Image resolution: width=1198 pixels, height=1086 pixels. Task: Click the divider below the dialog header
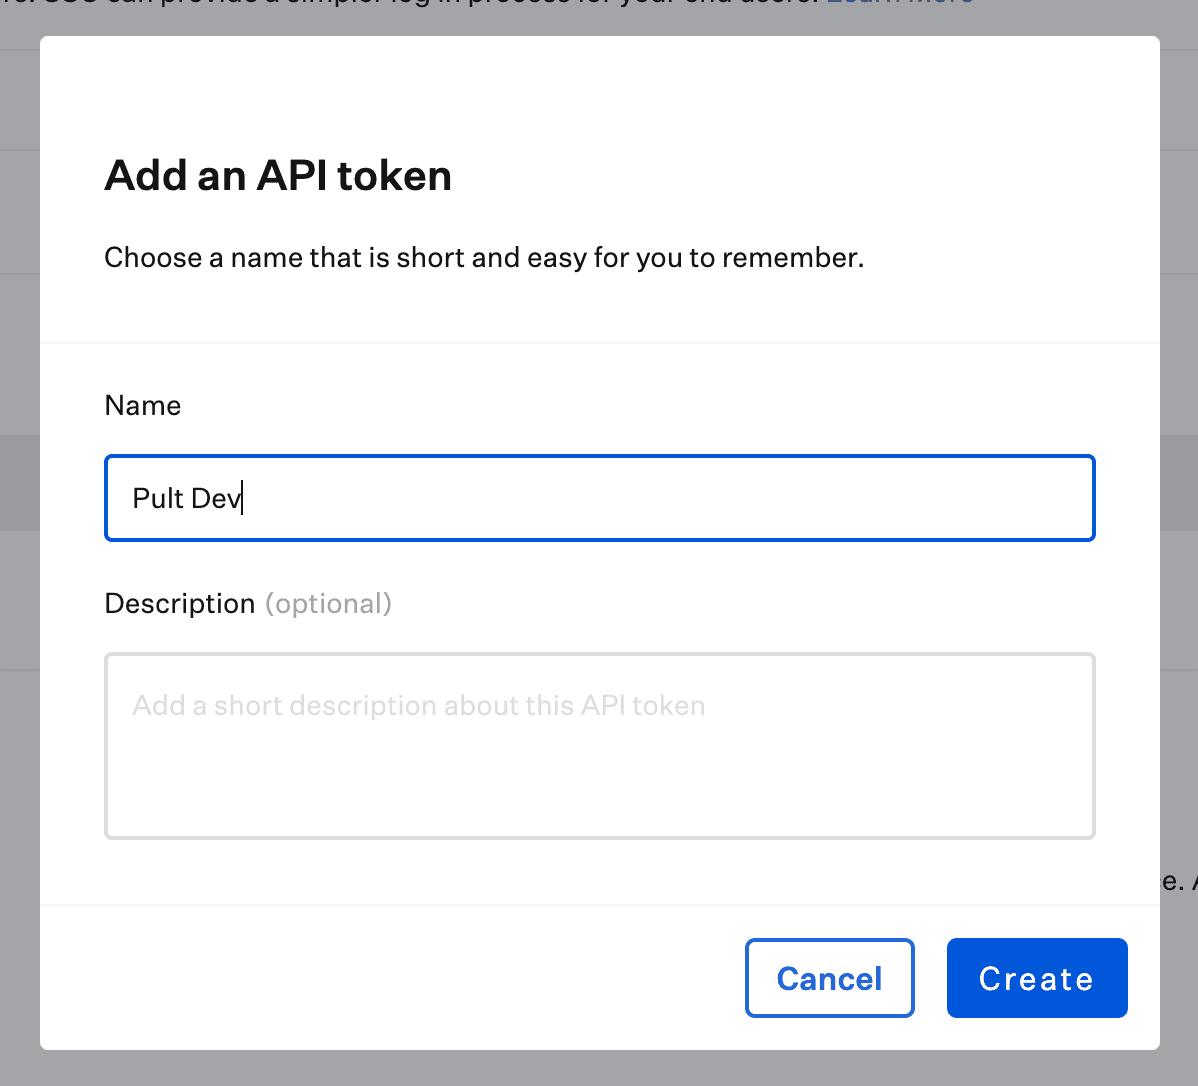click(599, 341)
